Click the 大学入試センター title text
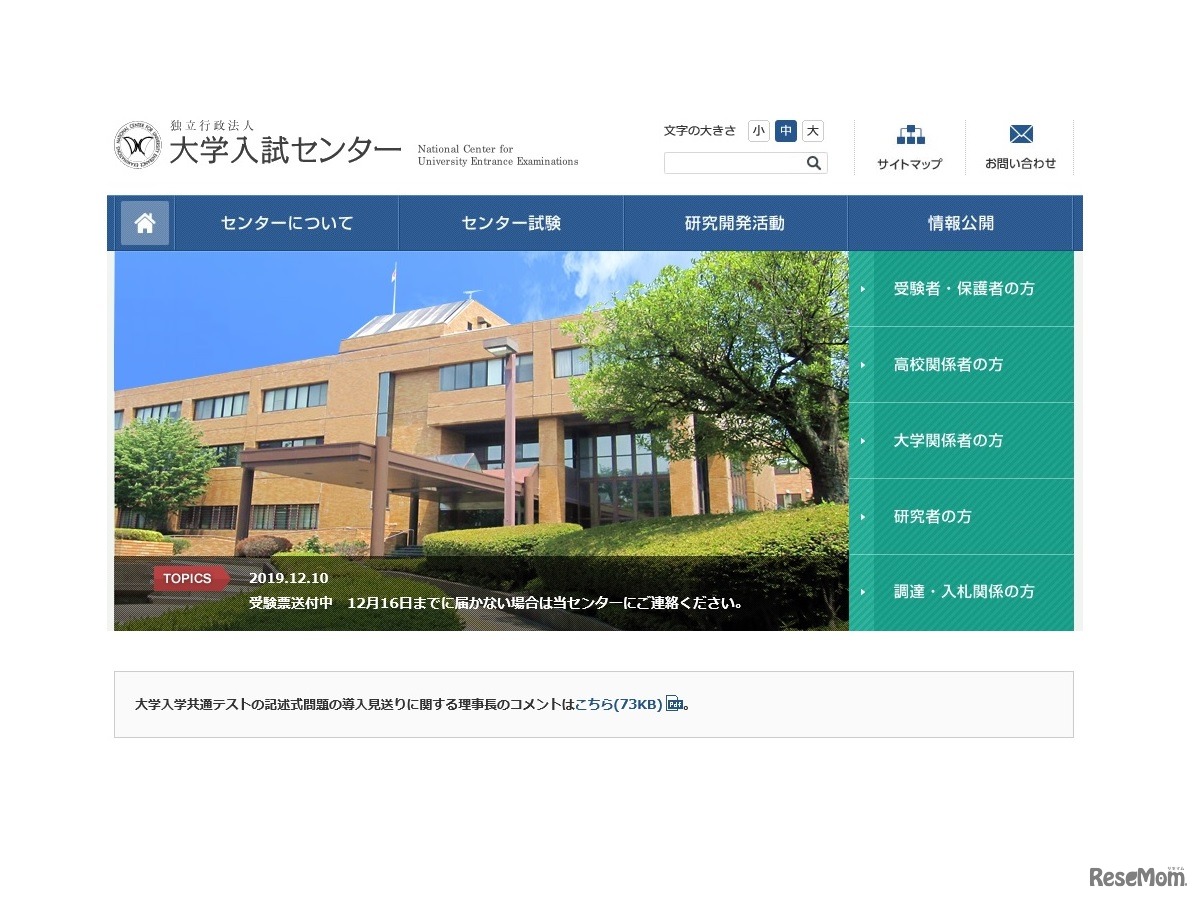 285,151
